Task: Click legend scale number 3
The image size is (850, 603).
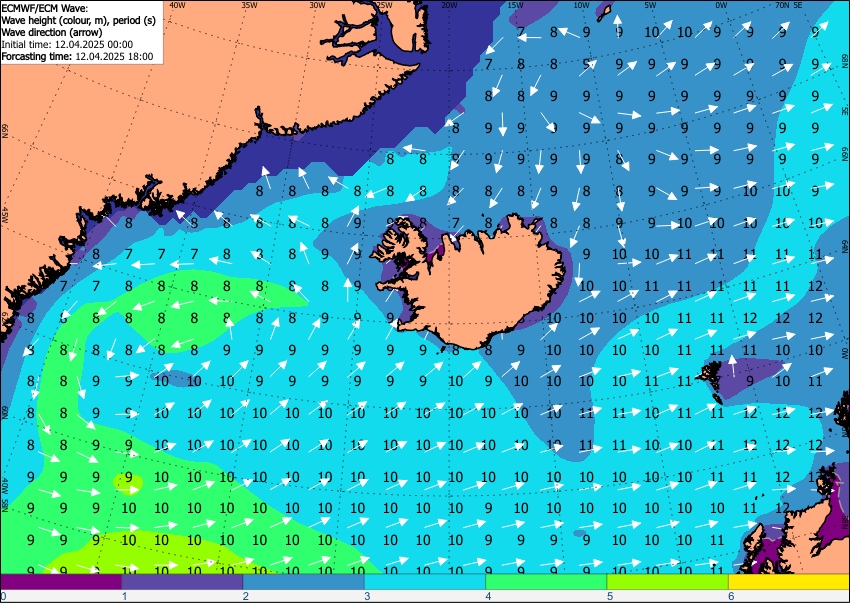Action: tap(367, 596)
